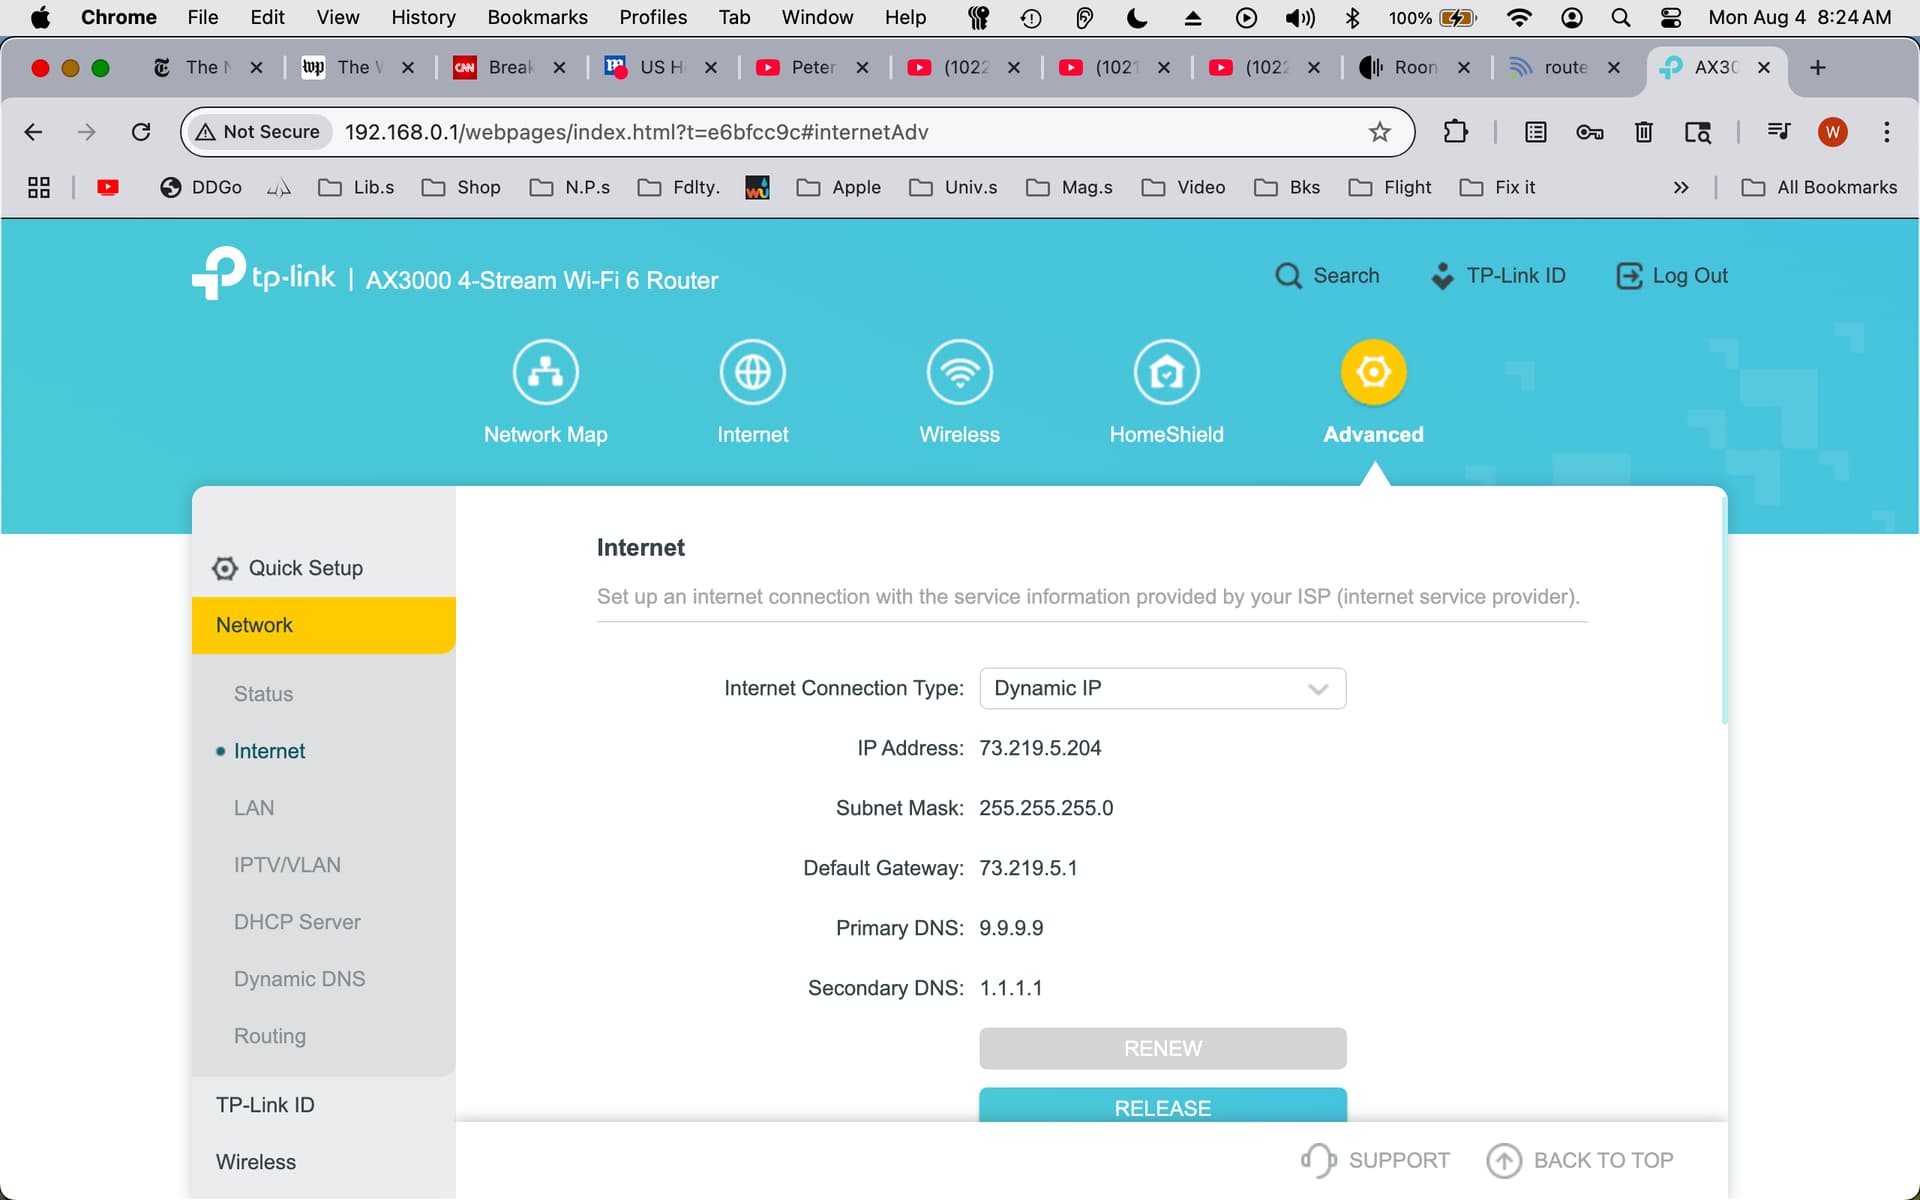This screenshot has height=1200, width=1920.
Task: Click the trash can extension icon
Action: [x=1643, y=132]
